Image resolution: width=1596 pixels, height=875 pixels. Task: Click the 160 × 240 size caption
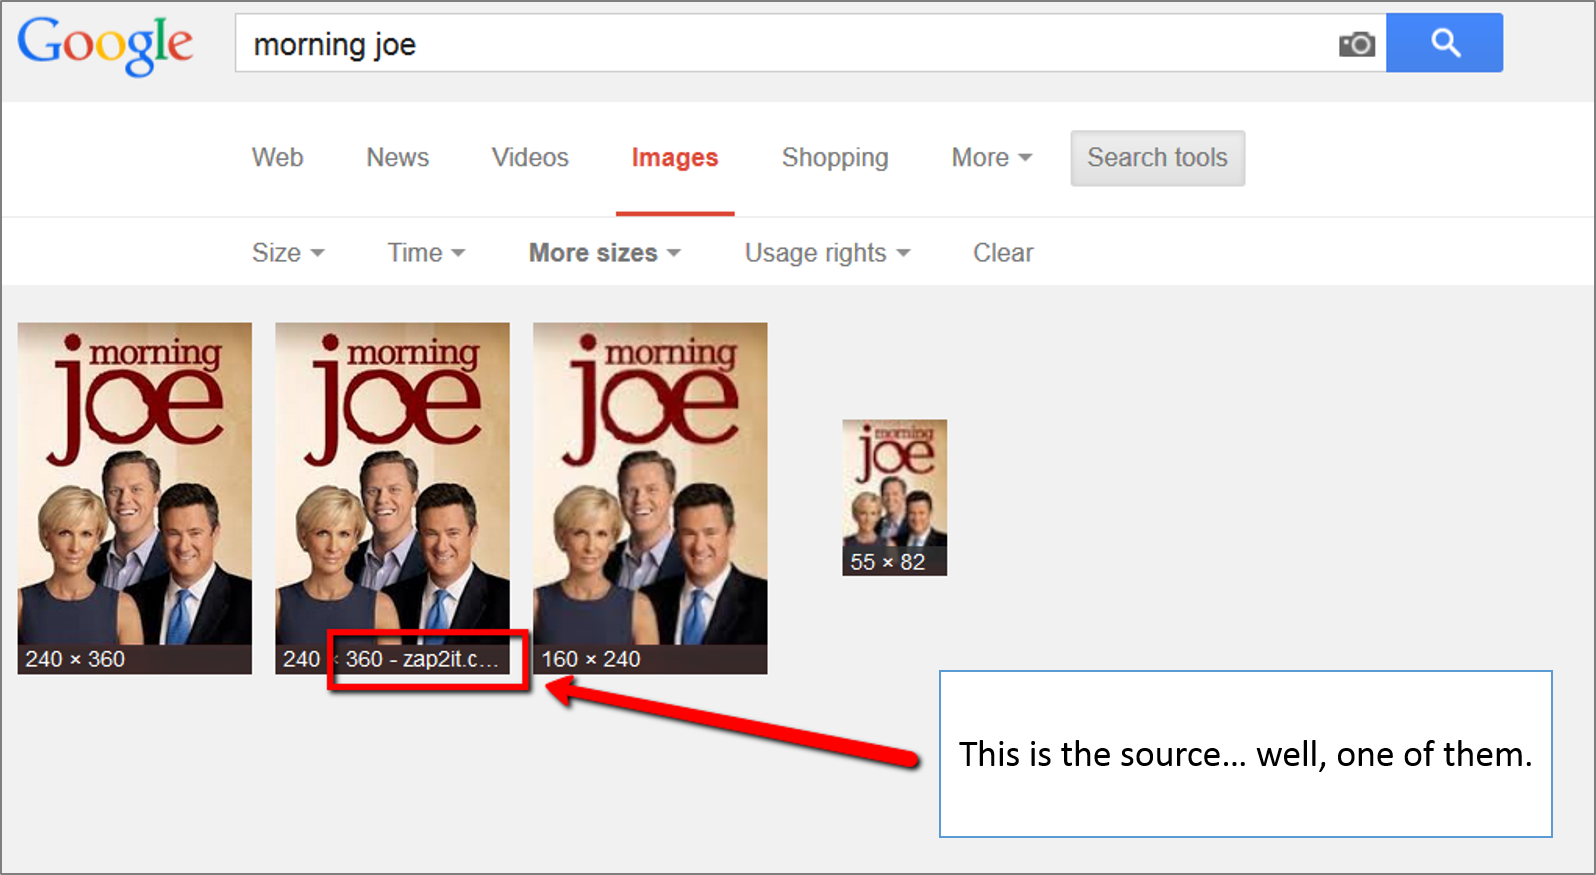coord(591,659)
